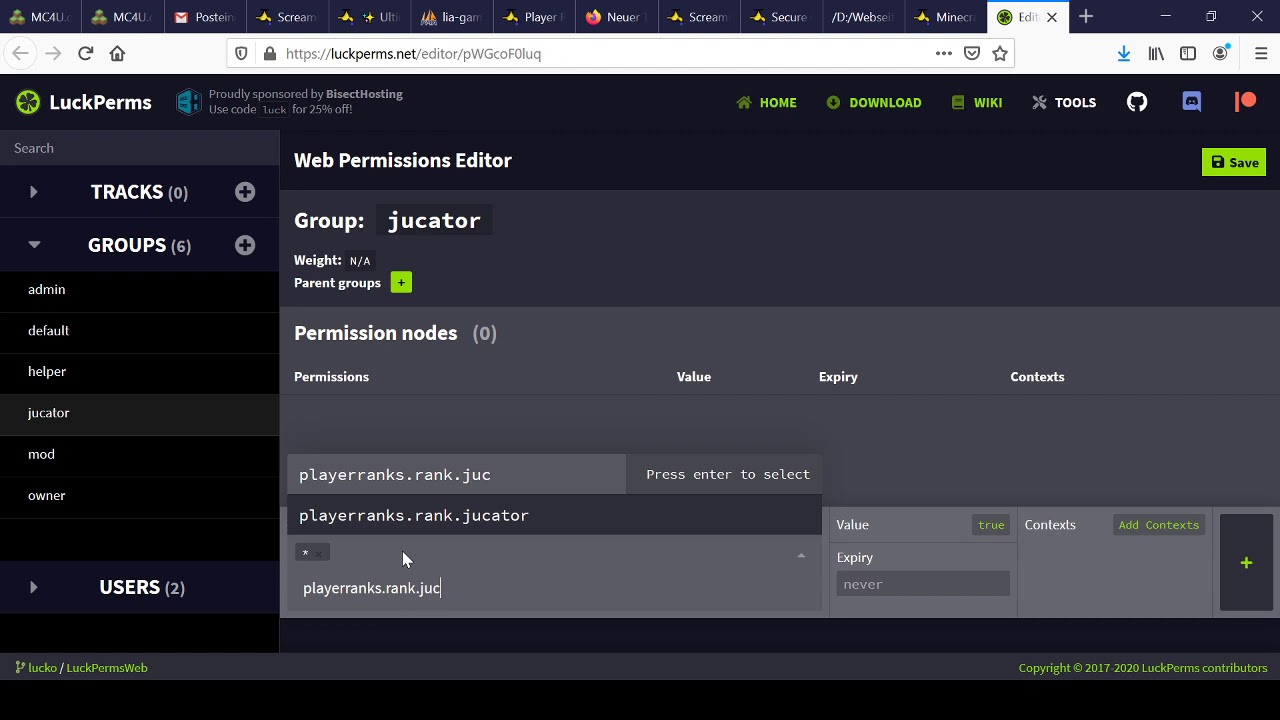
Task: Open the Library bookmarks icon
Action: pos(1156,53)
